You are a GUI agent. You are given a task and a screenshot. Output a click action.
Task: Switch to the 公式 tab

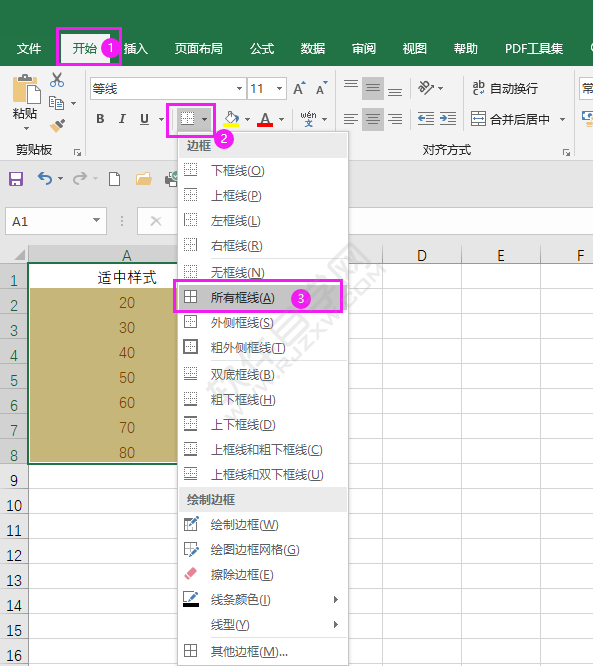262,48
